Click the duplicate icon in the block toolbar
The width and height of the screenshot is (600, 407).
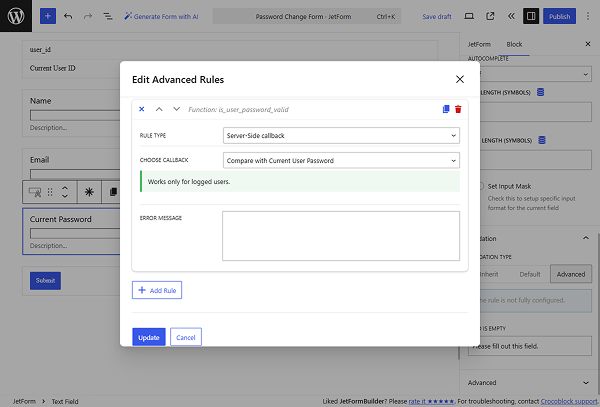[113, 192]
